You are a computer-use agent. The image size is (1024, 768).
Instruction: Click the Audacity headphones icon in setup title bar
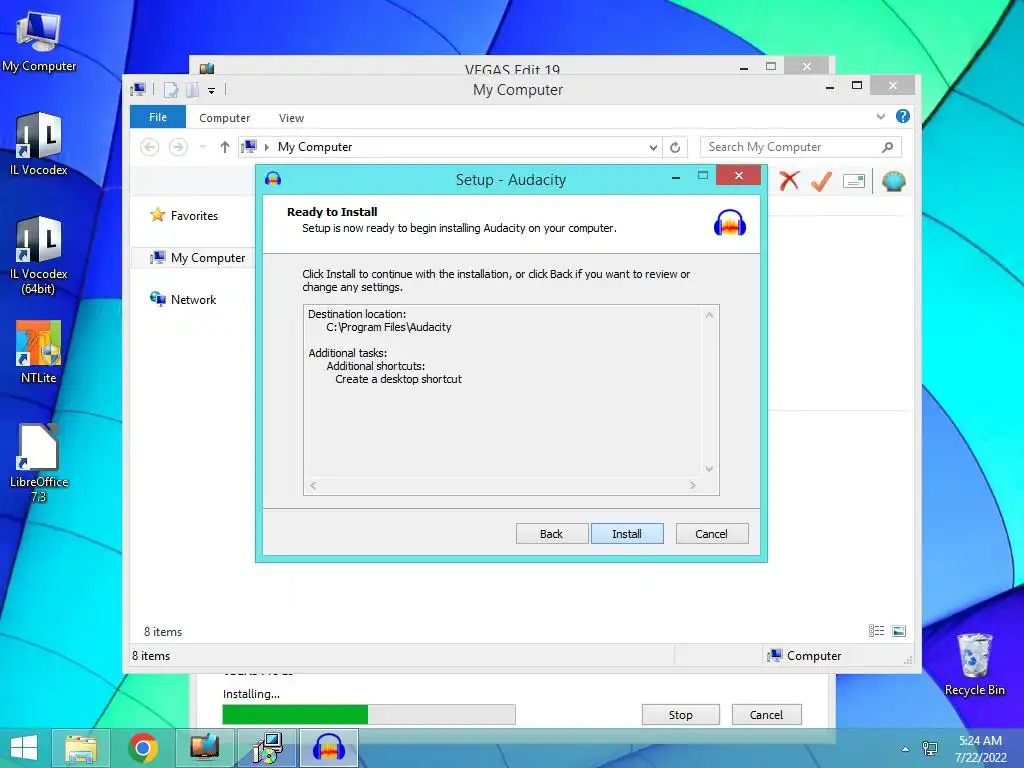click(x=273, y=178)
